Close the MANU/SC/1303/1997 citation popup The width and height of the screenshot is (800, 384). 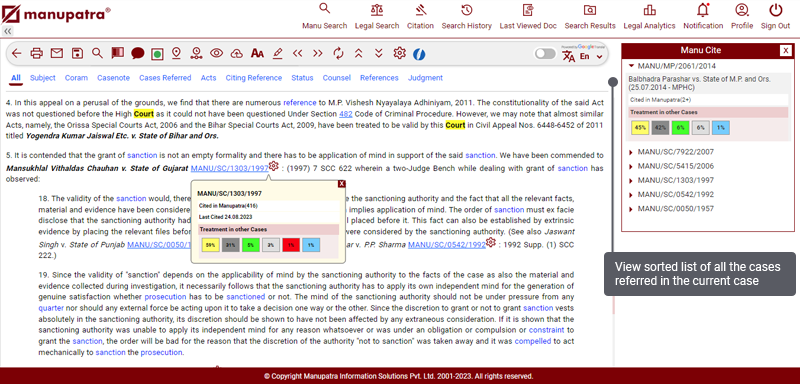tap(341, 184)
